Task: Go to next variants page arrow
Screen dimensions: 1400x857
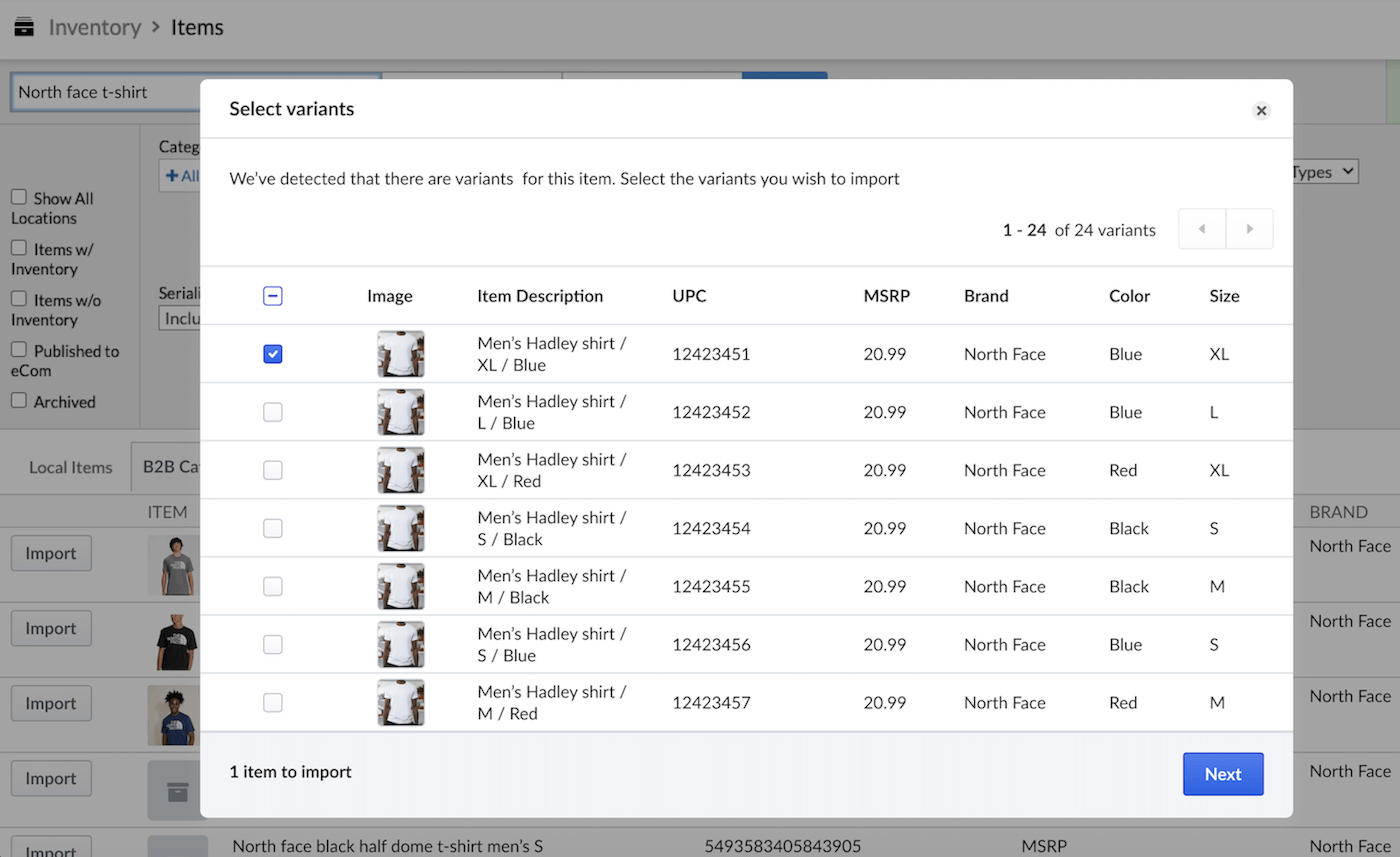Action: point(1250,229)
